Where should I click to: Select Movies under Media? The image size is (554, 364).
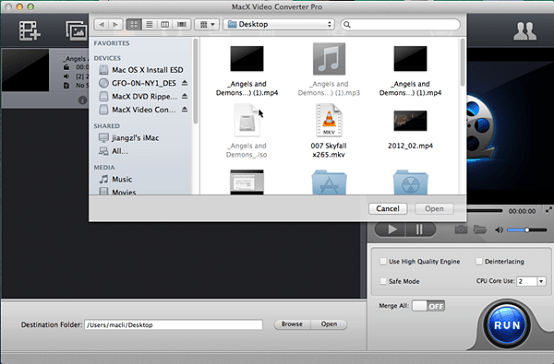(118, 192)
